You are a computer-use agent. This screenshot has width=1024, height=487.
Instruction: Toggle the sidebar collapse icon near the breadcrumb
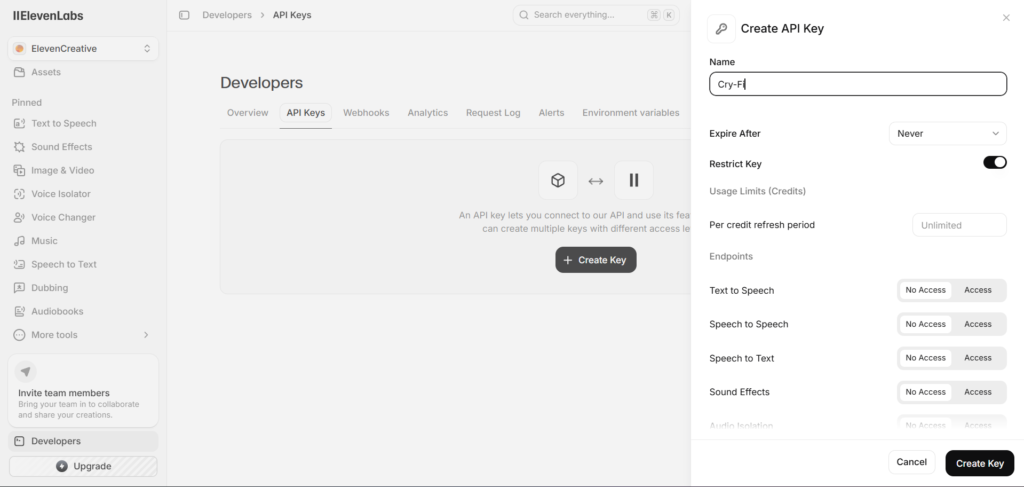click(x=184, y=15)
